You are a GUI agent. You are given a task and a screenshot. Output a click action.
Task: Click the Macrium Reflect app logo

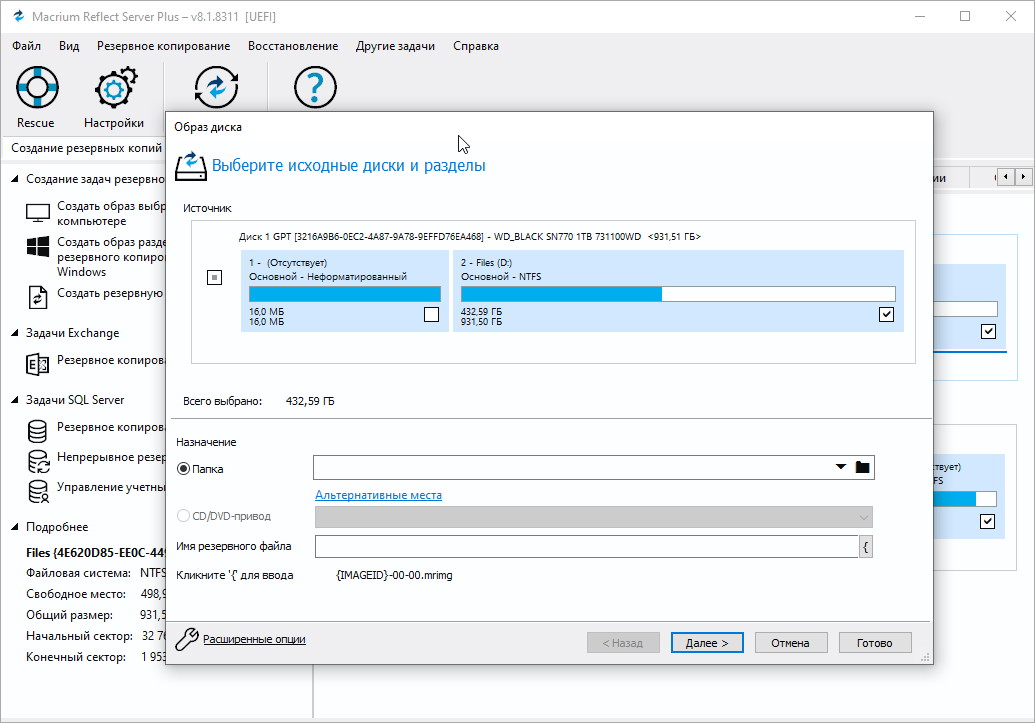[18, 16]
